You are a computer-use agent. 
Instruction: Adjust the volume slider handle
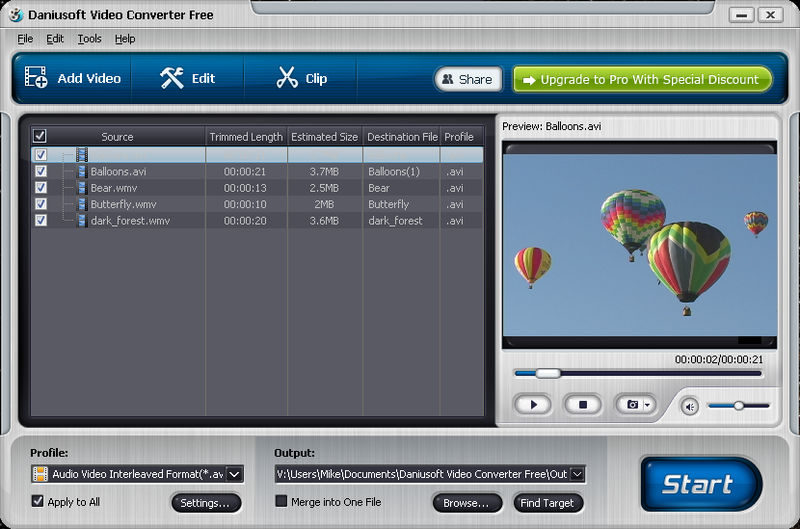coord(738,406)
